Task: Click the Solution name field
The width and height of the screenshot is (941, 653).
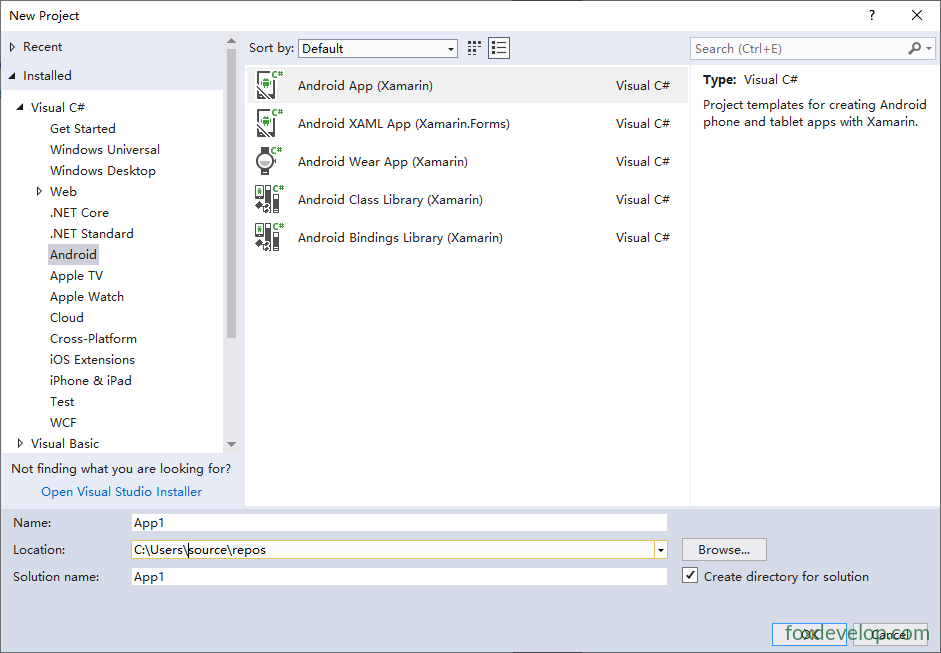Action: tap(399, 577)
